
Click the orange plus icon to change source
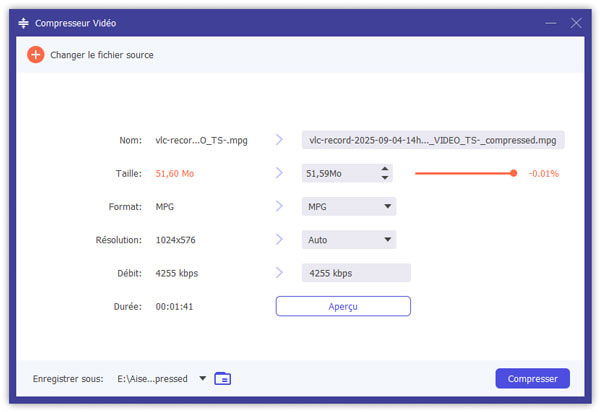point(36,55)
